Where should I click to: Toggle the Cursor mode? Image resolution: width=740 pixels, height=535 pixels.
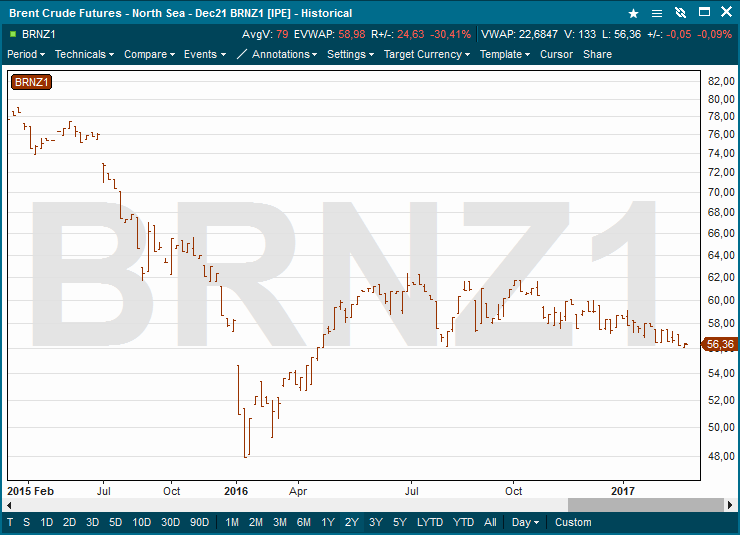pyautogui.click(x=556, y=54)
